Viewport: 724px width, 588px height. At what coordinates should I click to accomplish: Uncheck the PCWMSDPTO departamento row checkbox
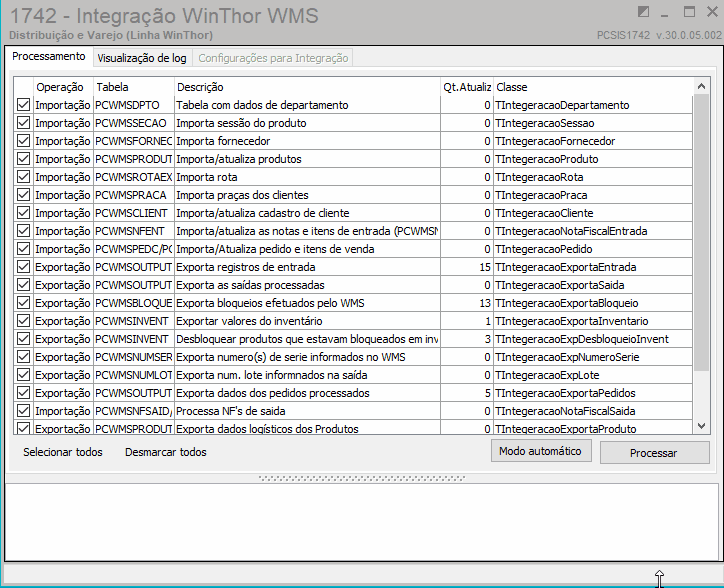pos(24,105)
